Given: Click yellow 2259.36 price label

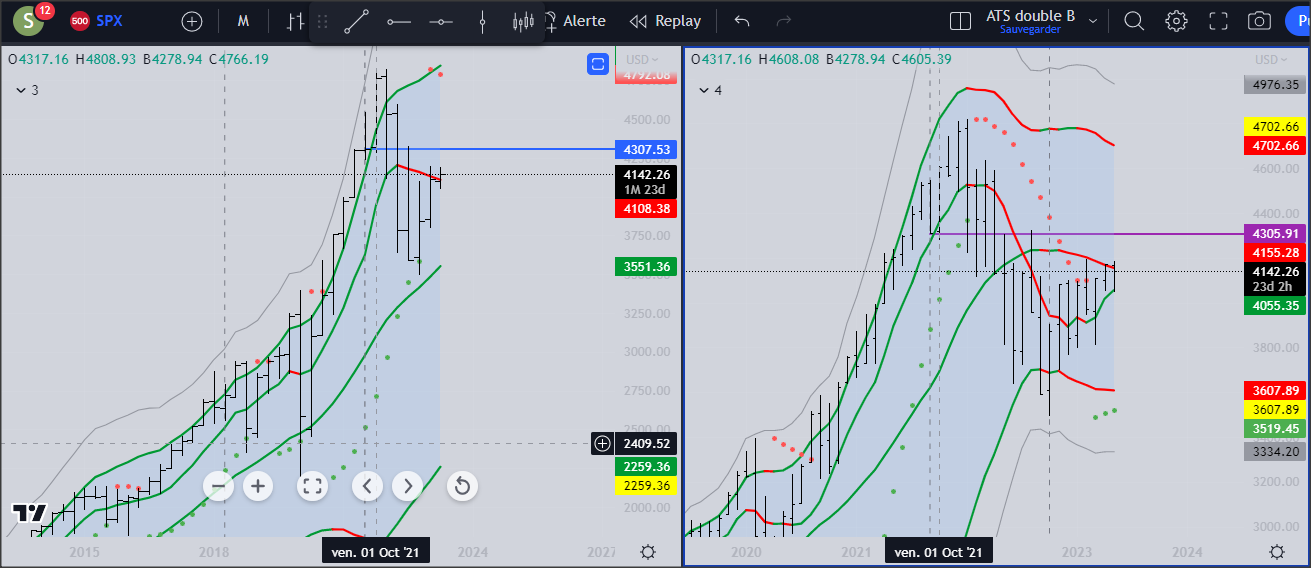Looking at the screenshot, I should click(x=648, y=485).
